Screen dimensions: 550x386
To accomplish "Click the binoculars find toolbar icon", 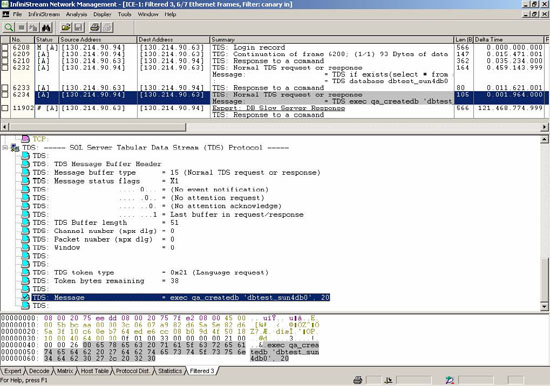I will 46,27.
